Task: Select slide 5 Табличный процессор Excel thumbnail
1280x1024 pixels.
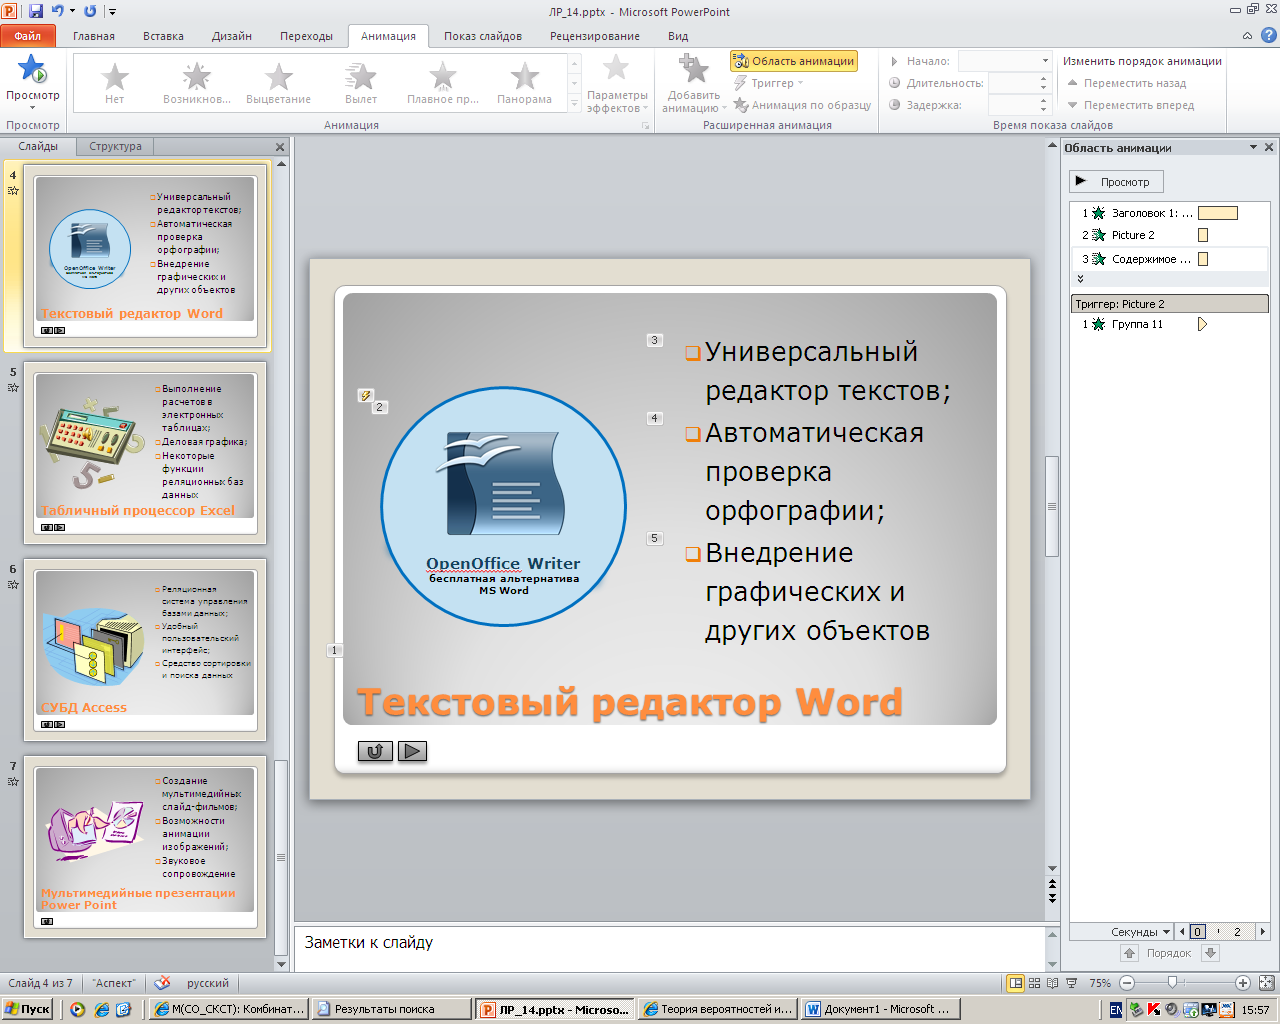Action: [x=145, y=451]
